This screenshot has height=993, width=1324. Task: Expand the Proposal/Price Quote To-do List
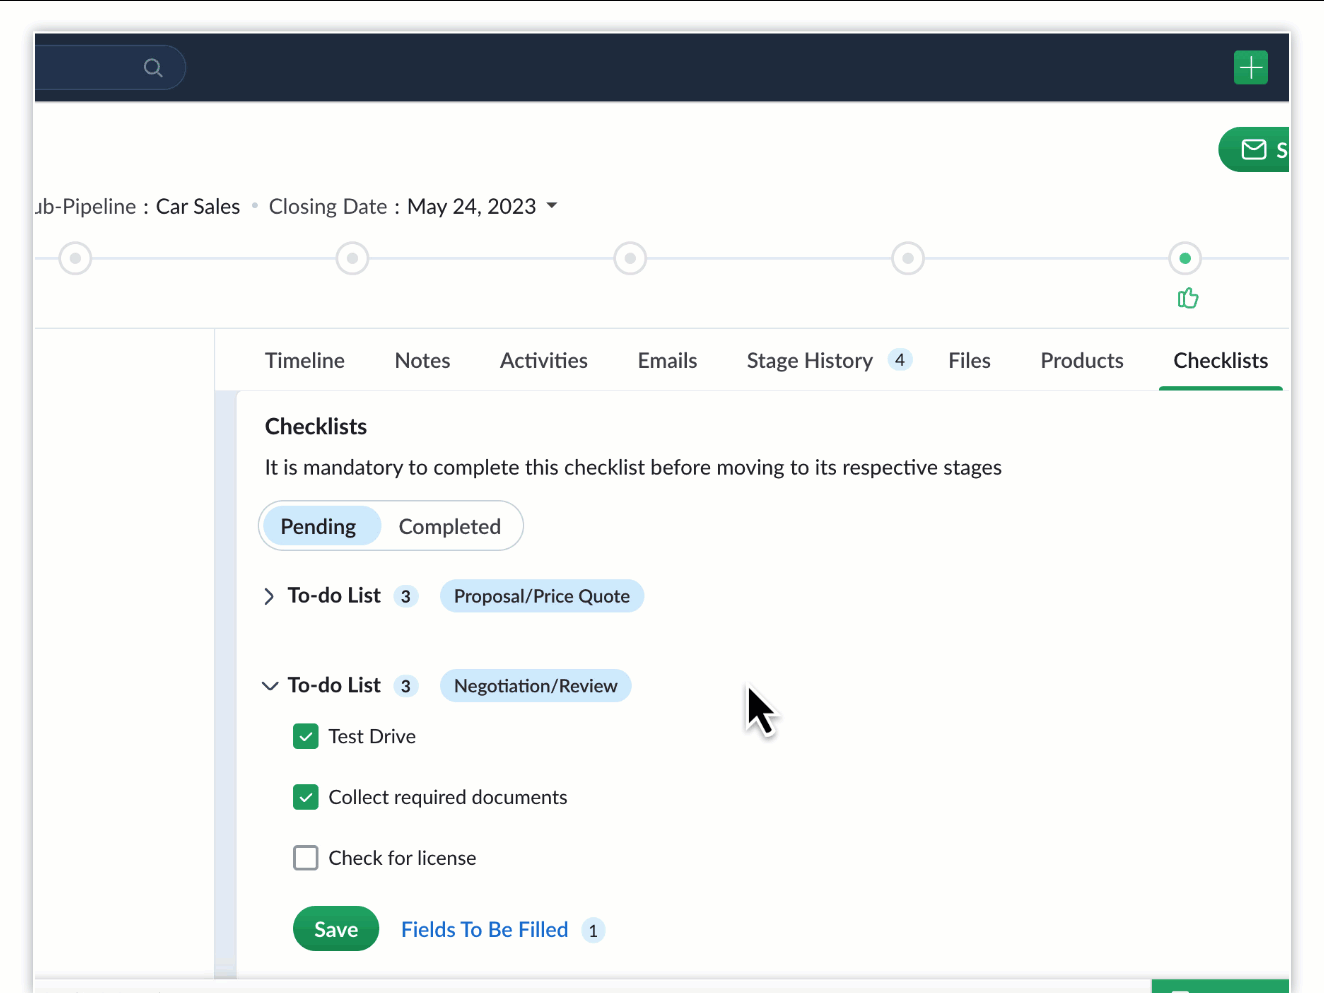tap(269, 597)
